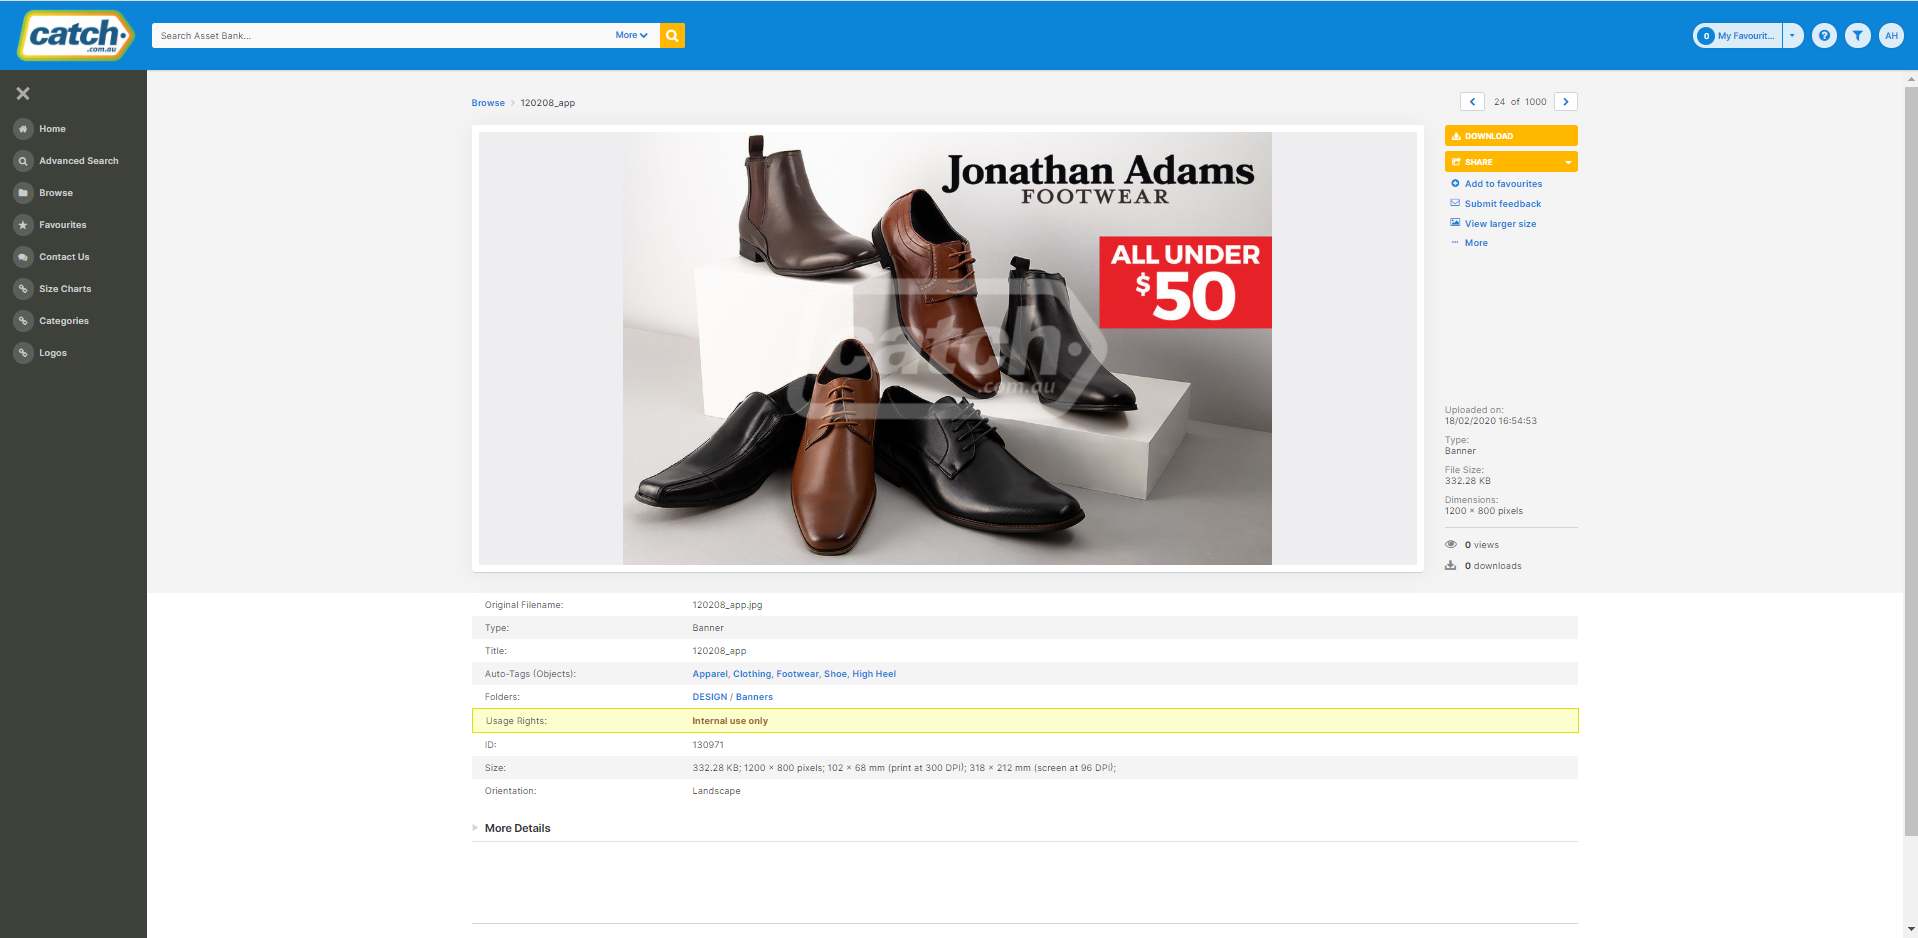Click the Contact Us chat icon in sidebar
The image size is (1918, 938).
[x=23, y=257]
